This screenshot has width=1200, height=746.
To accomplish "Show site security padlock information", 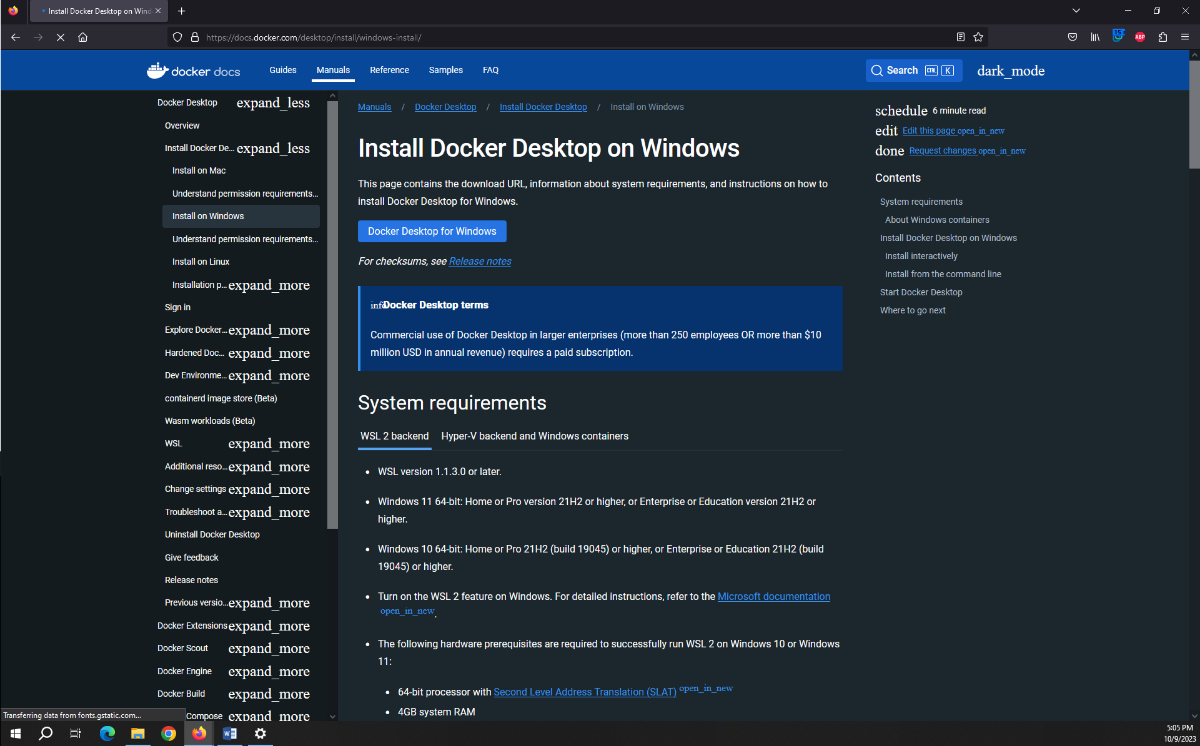I will (194, 37).
